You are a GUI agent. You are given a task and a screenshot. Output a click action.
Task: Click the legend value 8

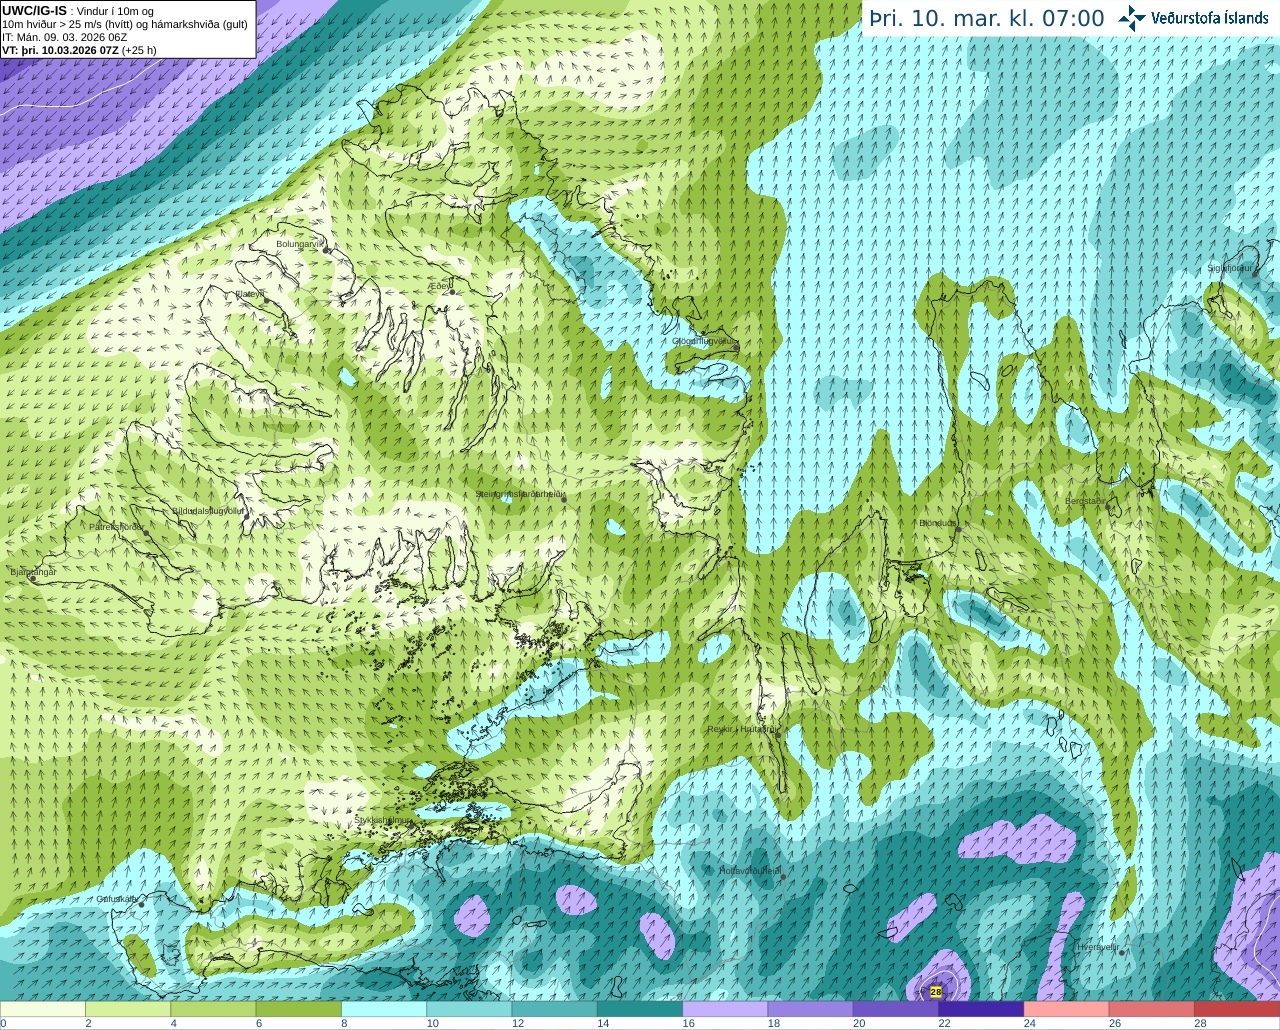point(342,1024)
